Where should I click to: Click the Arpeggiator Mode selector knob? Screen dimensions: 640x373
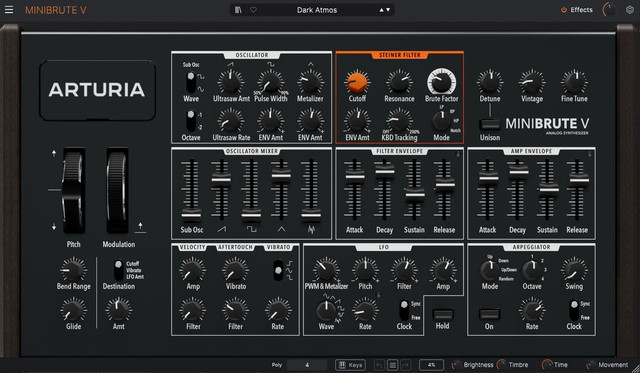(489, 270)
